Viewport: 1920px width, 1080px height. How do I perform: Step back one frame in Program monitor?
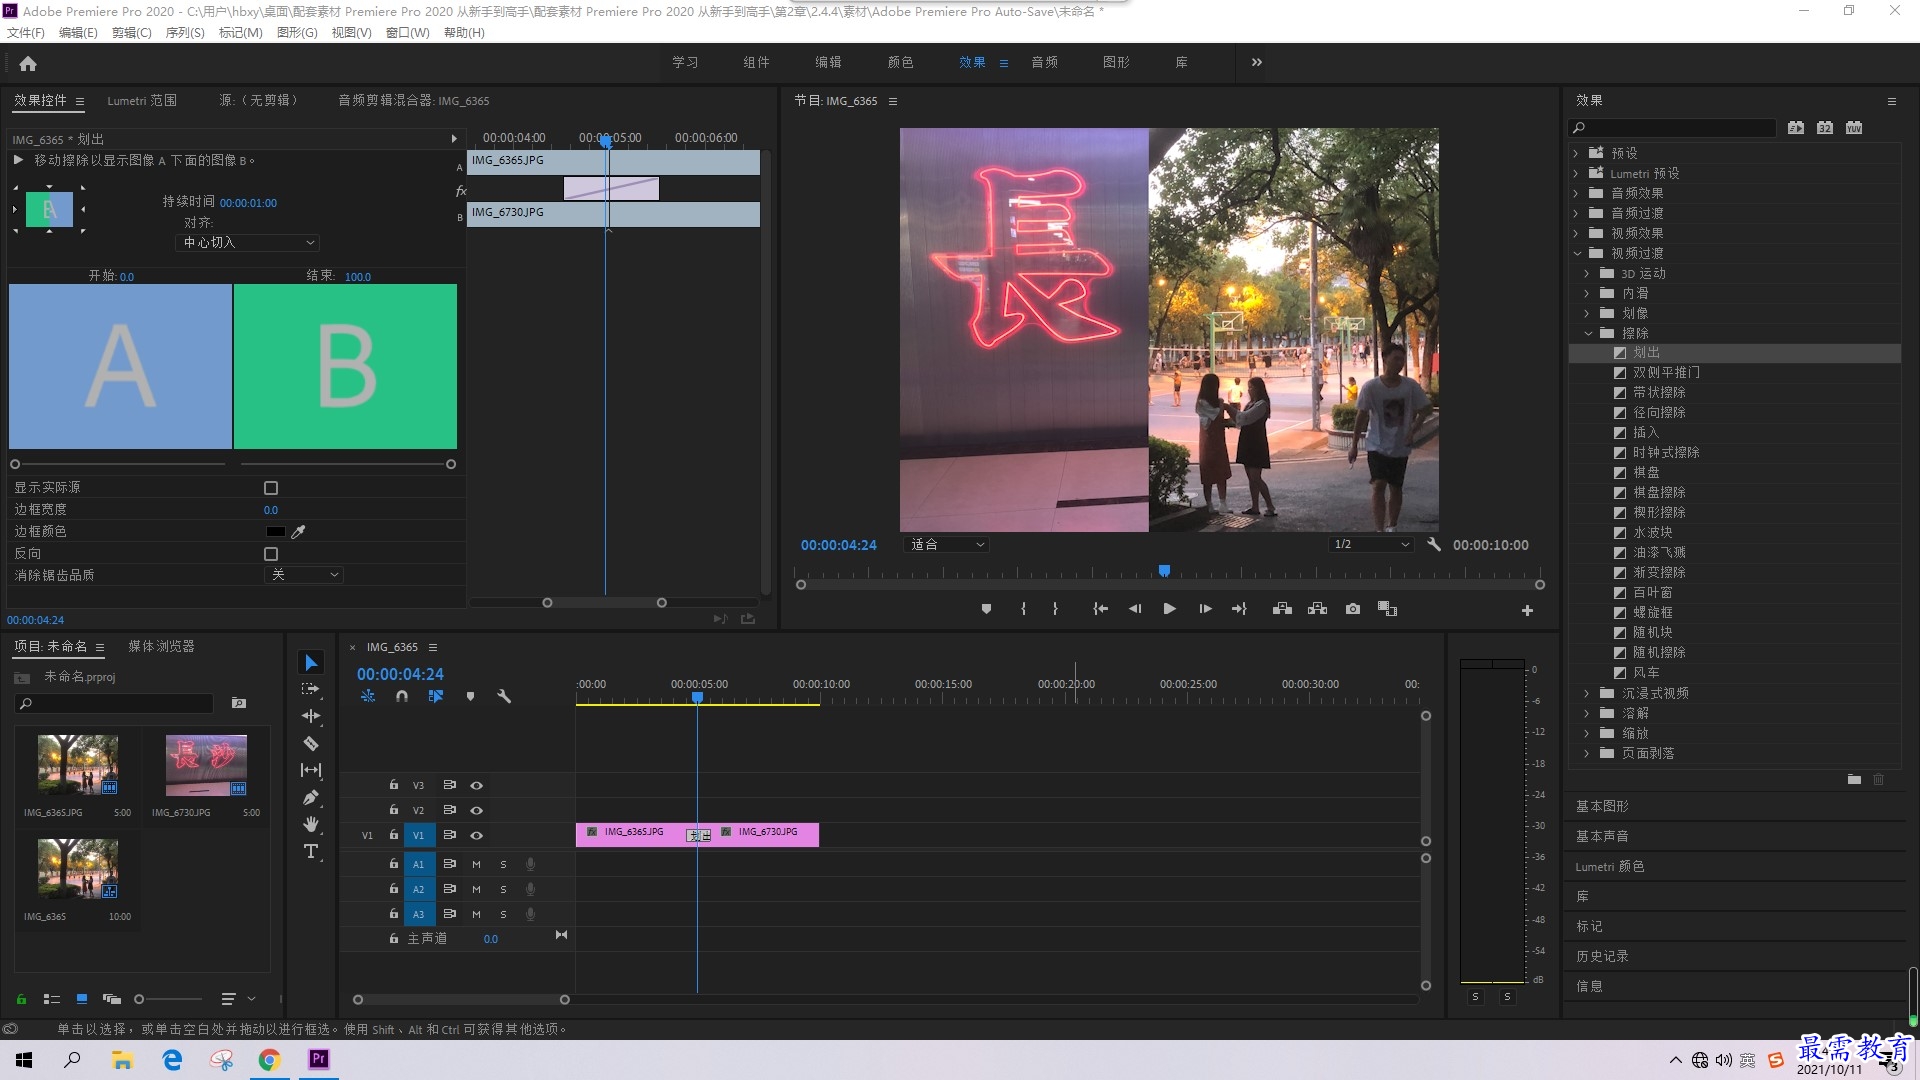[x=1134, y=609]
